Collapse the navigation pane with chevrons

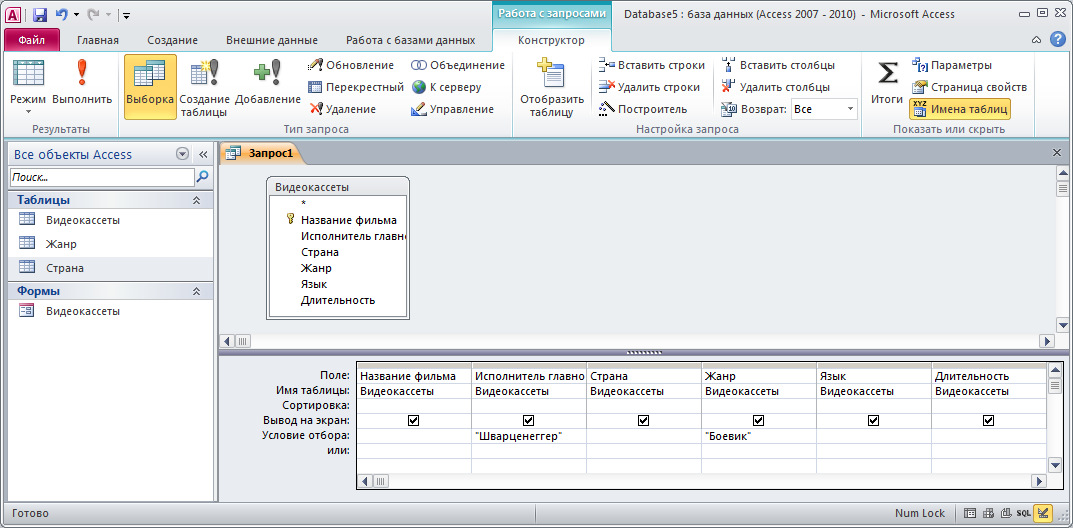pos(203,154)
